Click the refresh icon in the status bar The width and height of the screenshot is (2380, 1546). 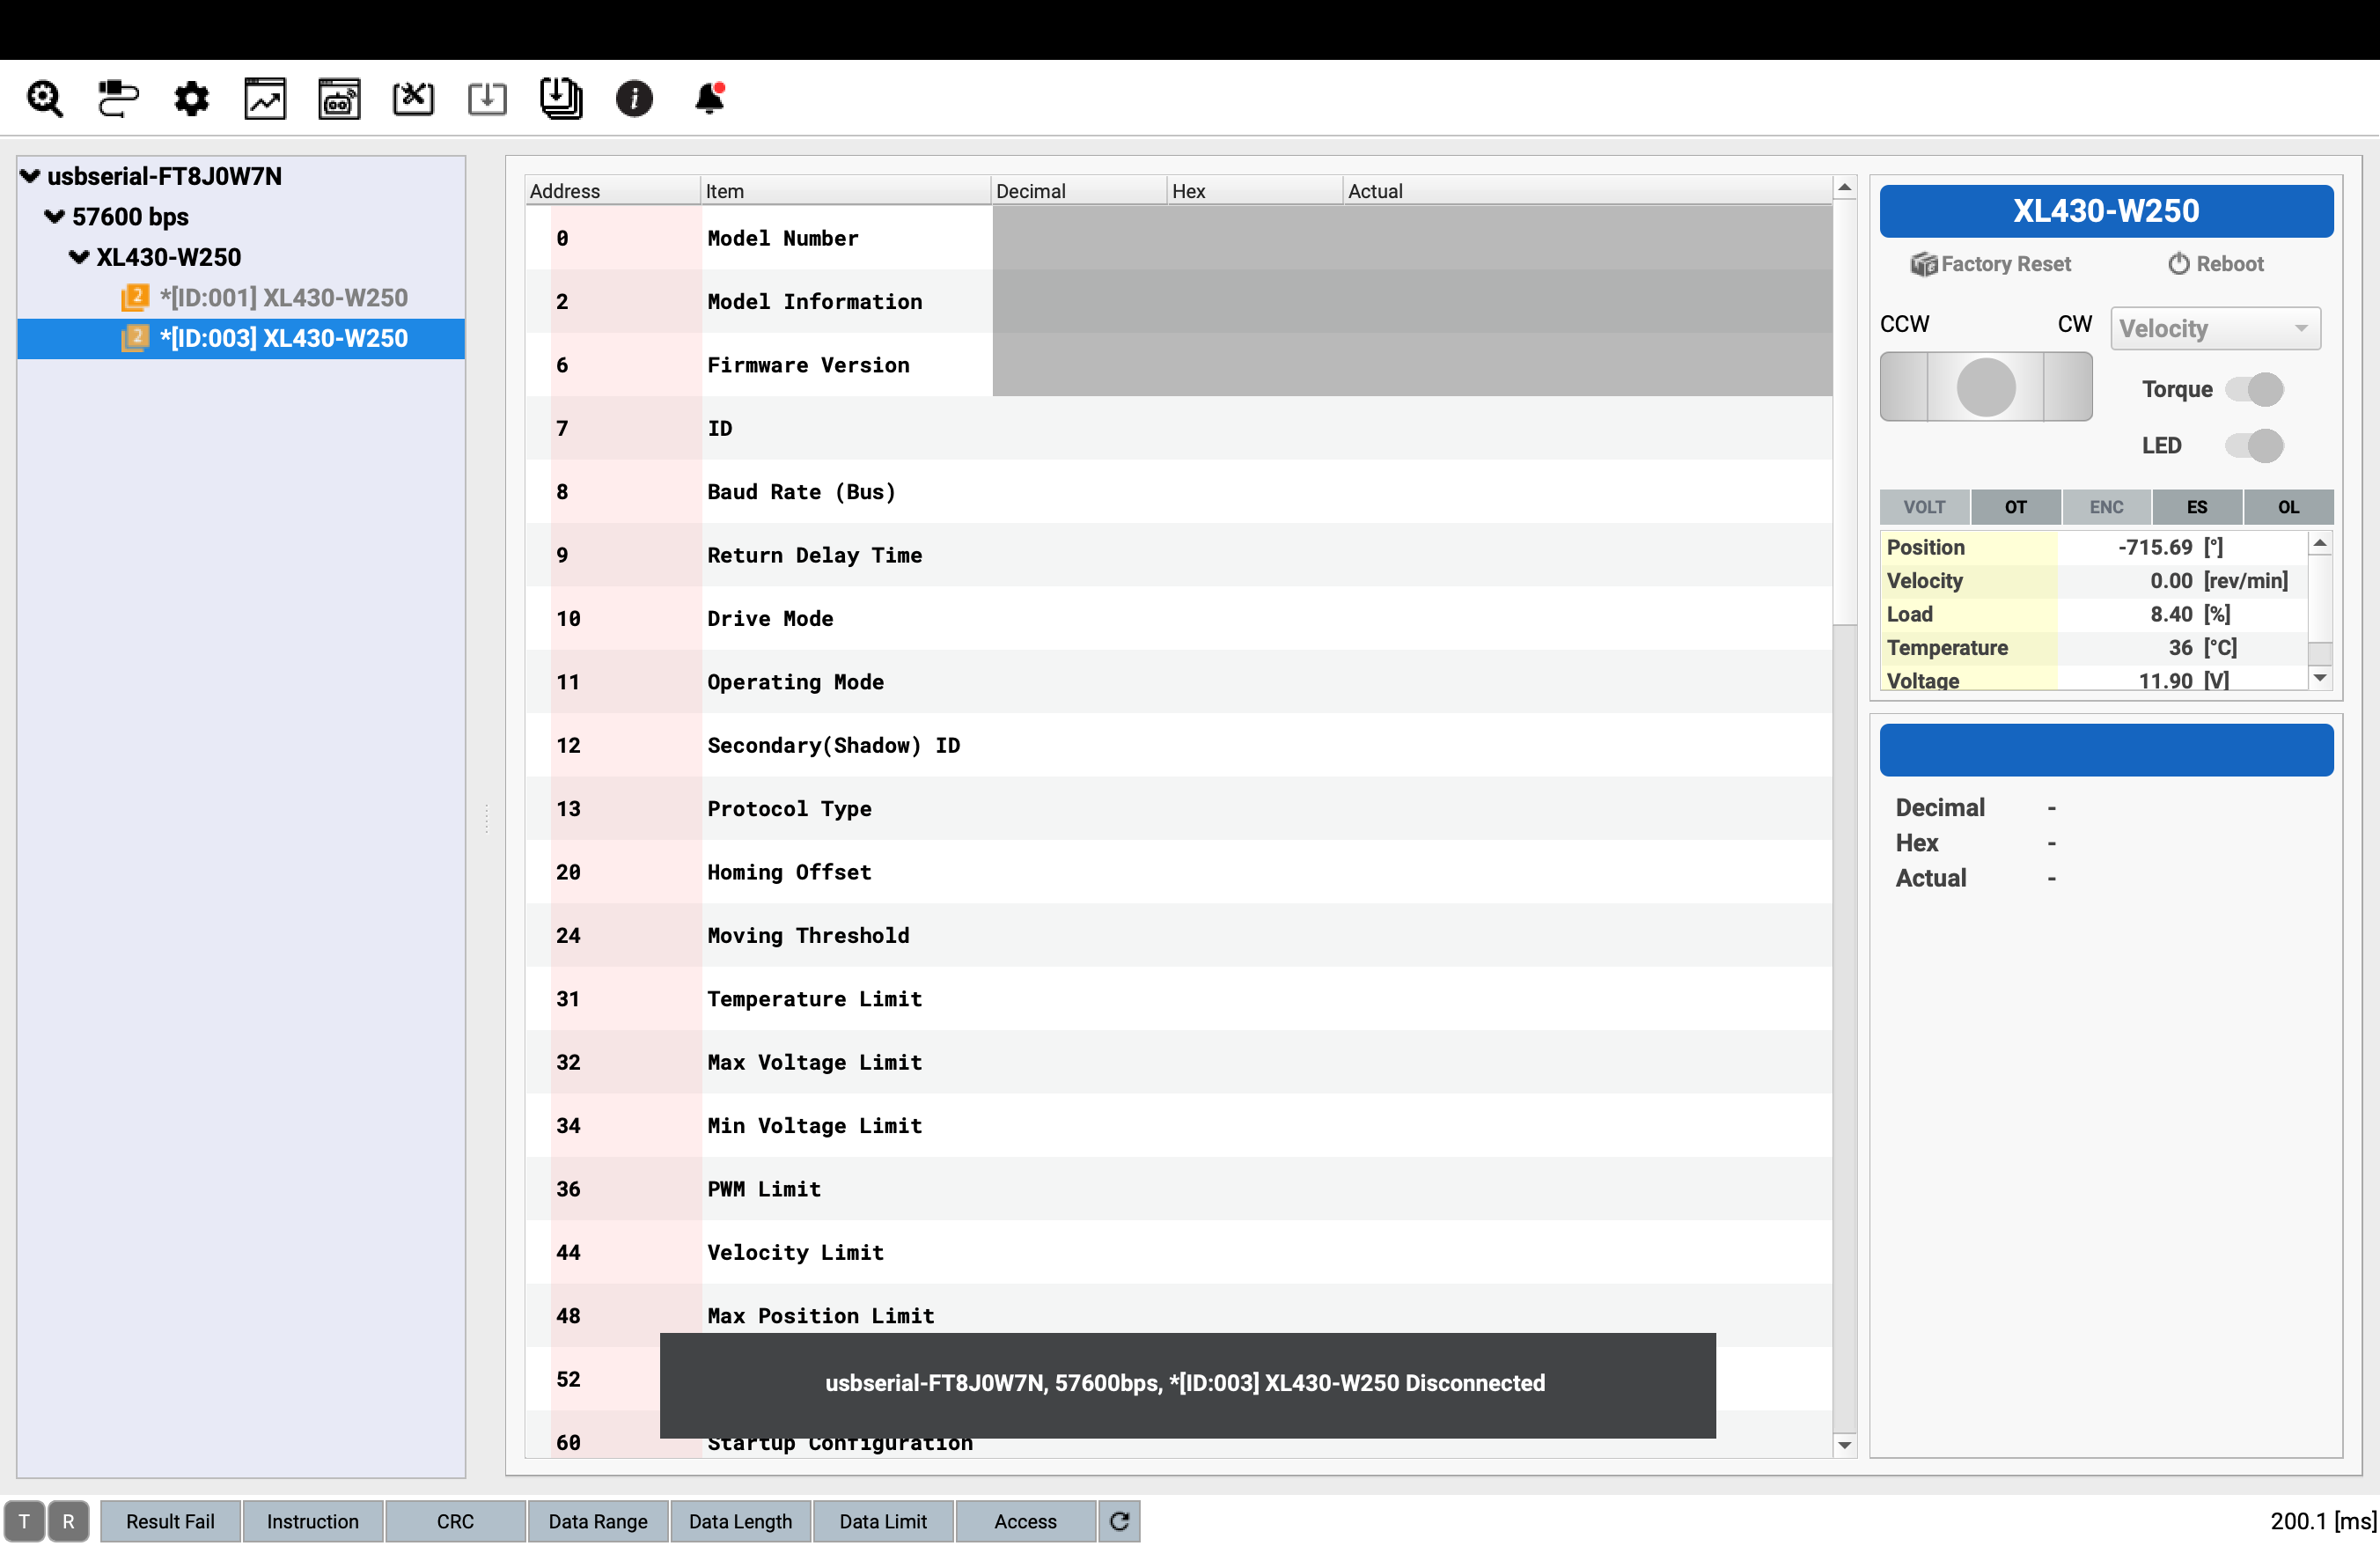[x=1119, y=1521]
